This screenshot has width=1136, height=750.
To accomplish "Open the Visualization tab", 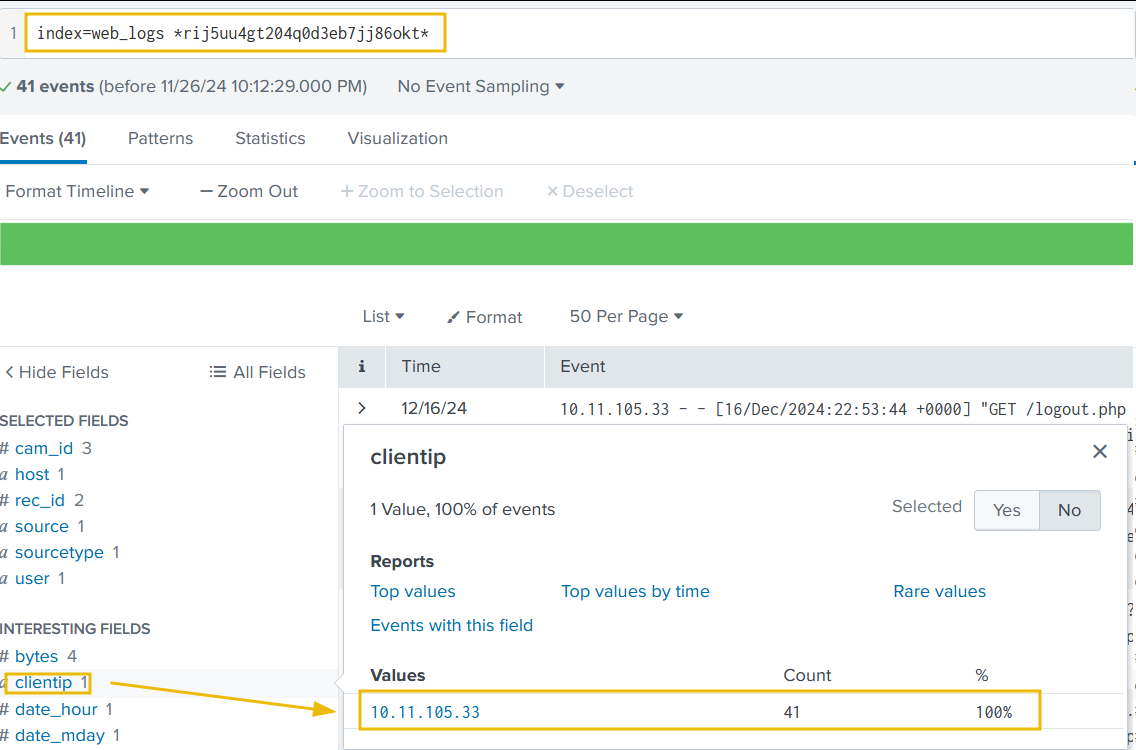I will point(397,139).
